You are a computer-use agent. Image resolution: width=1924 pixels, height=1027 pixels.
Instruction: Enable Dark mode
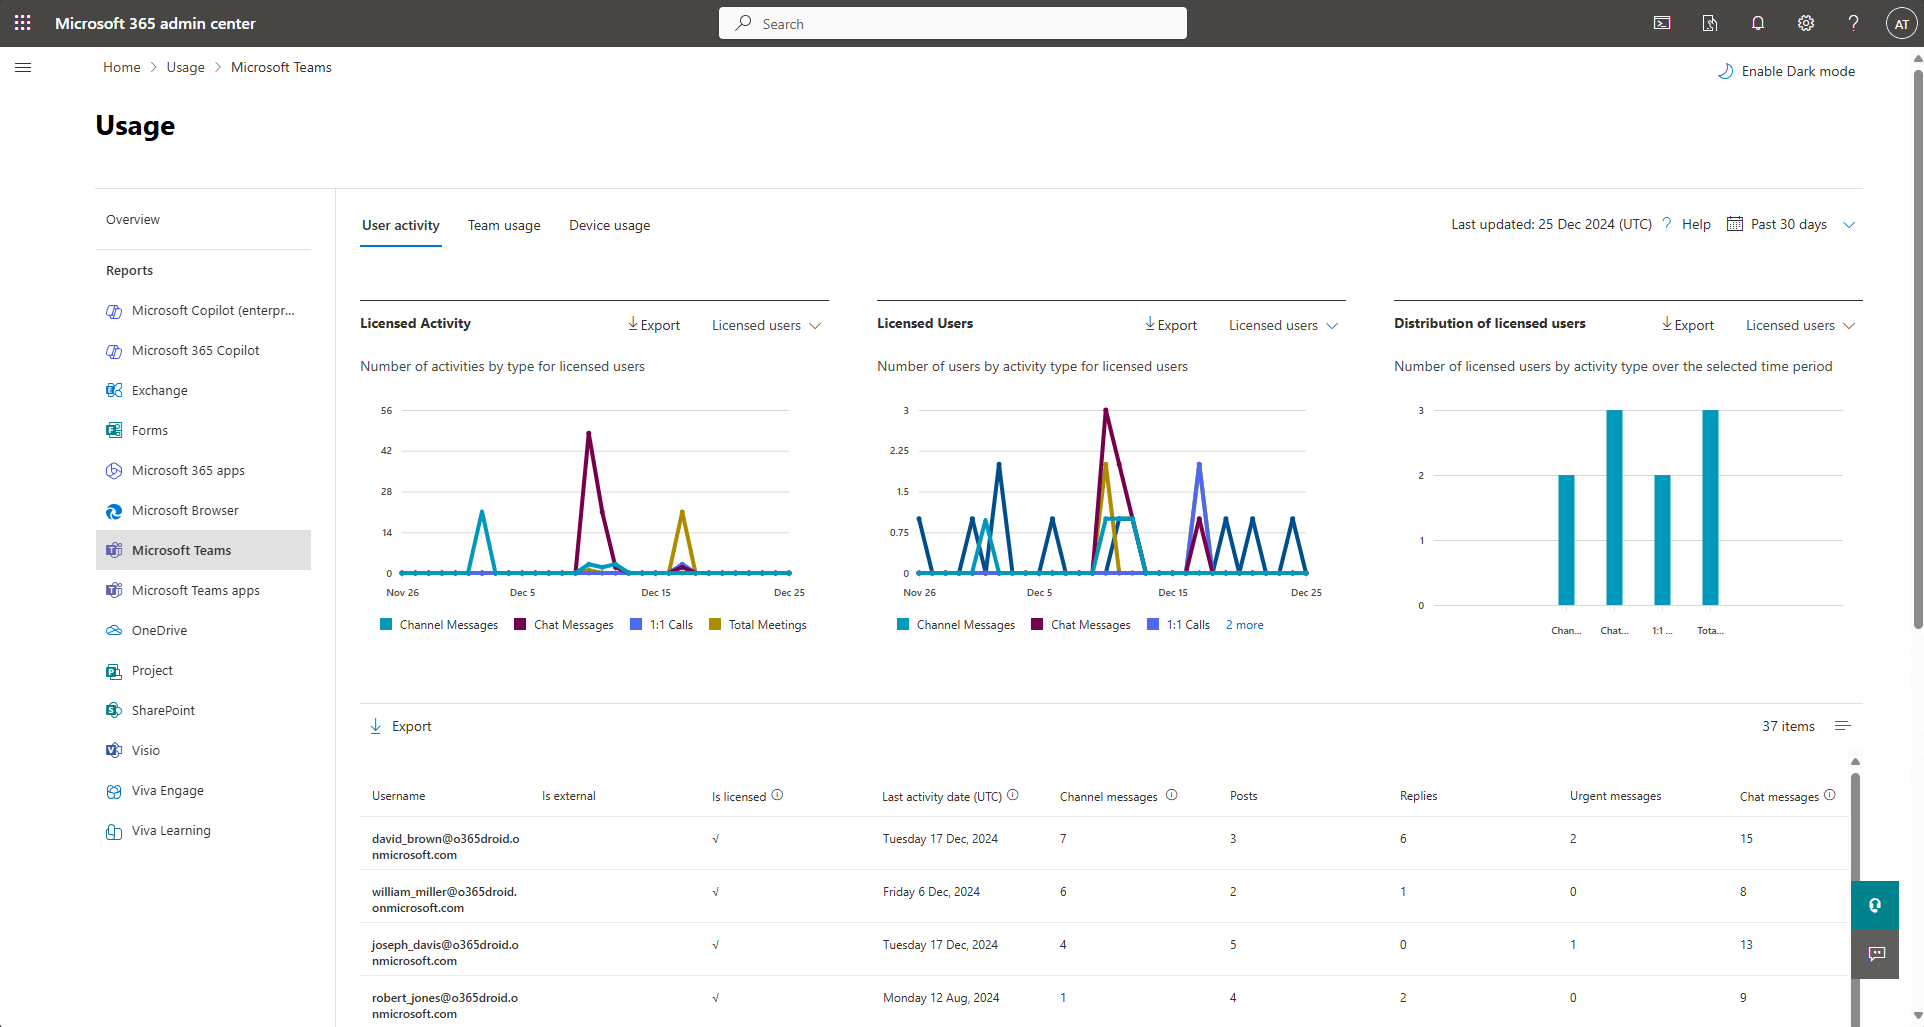tap(1787, 71)
